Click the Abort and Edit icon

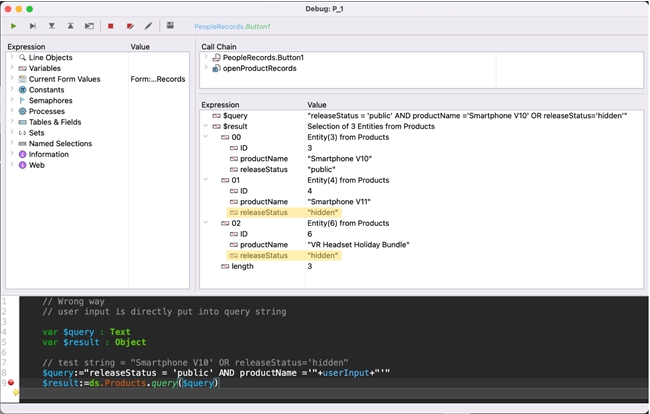(130, 25)
